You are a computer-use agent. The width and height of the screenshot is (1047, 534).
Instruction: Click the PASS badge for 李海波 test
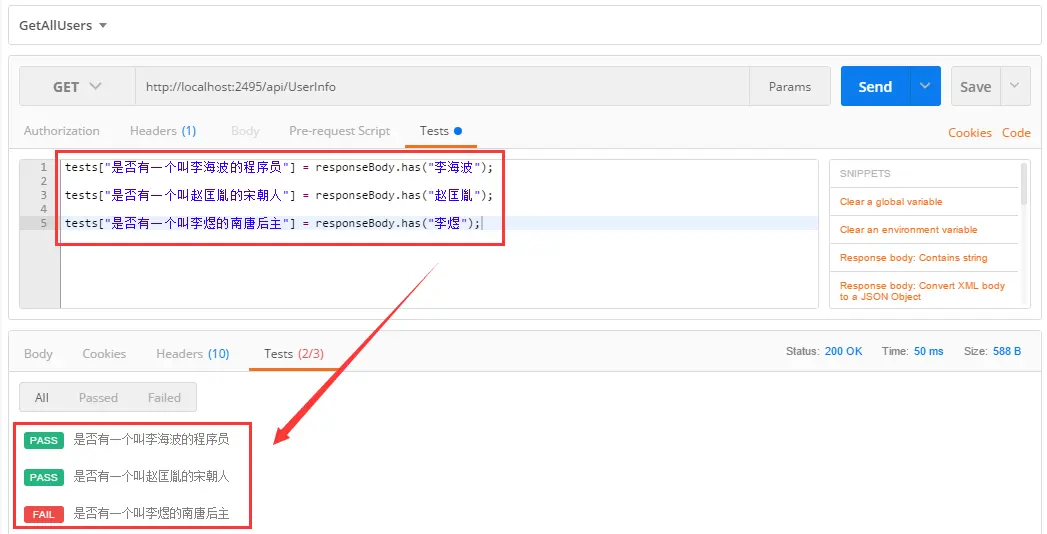tap(44, 441)
